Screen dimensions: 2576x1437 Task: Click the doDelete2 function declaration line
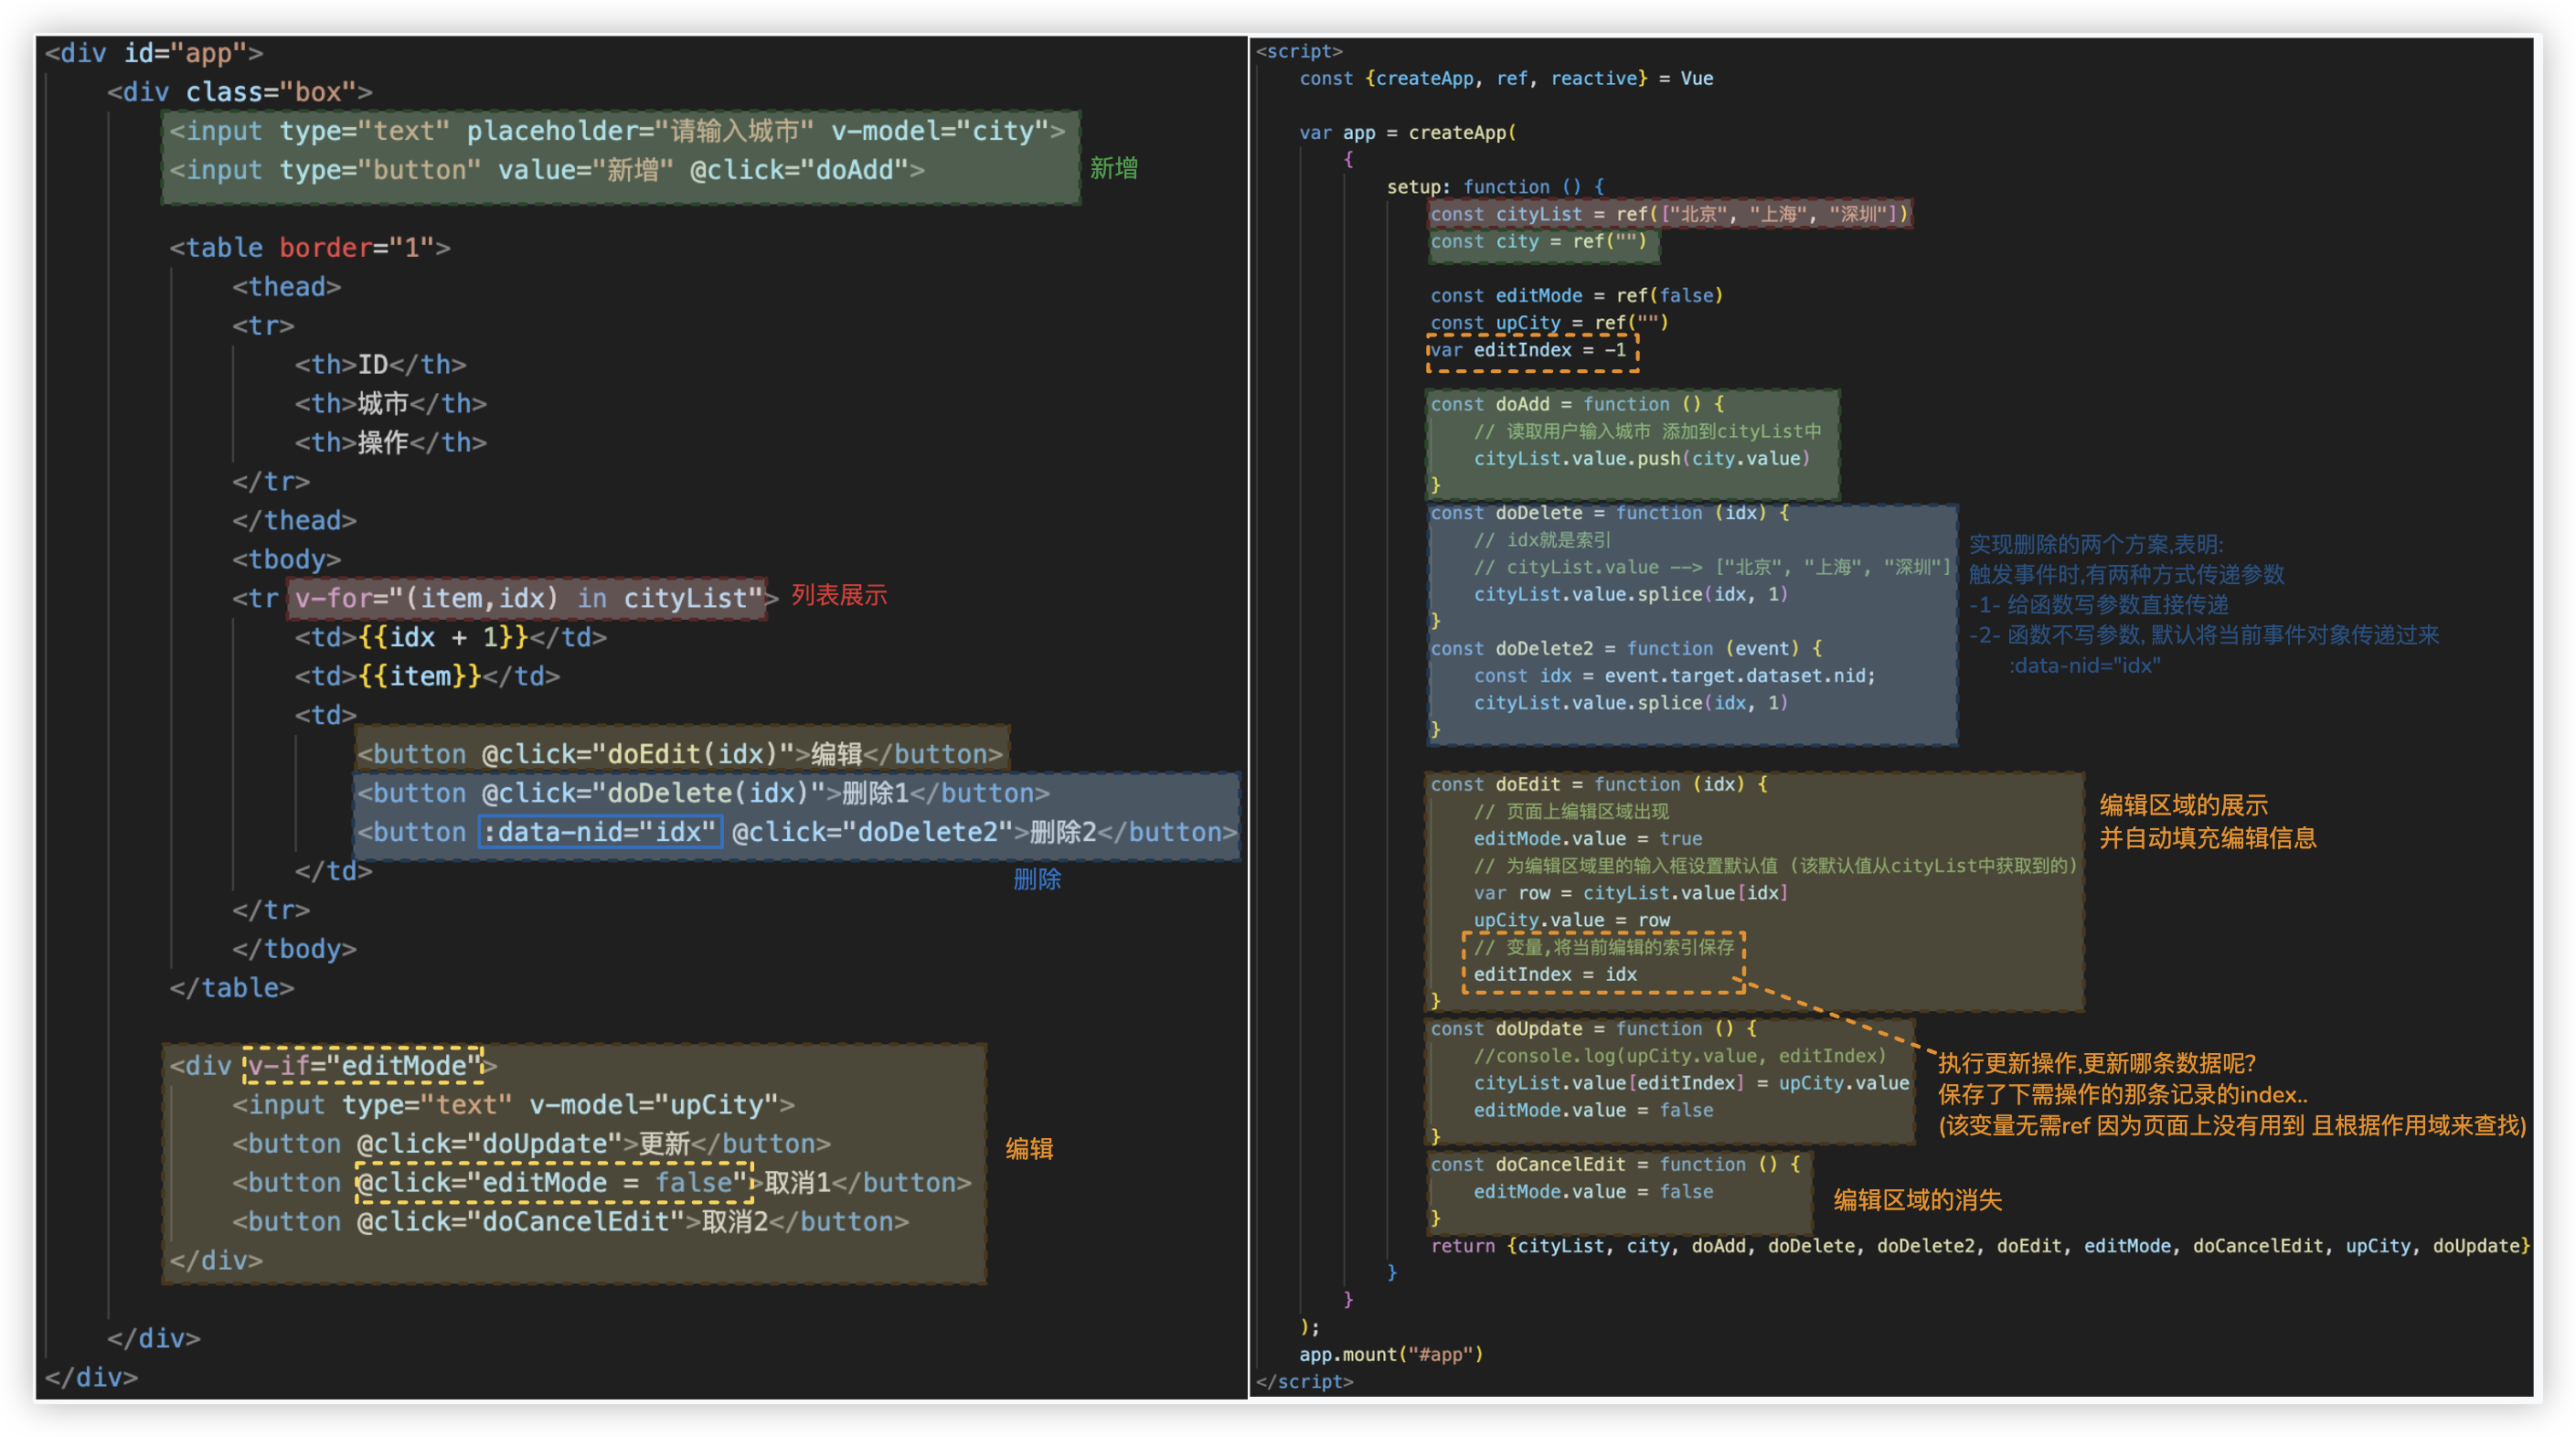pyautogui.click(x=1625, y=648)
